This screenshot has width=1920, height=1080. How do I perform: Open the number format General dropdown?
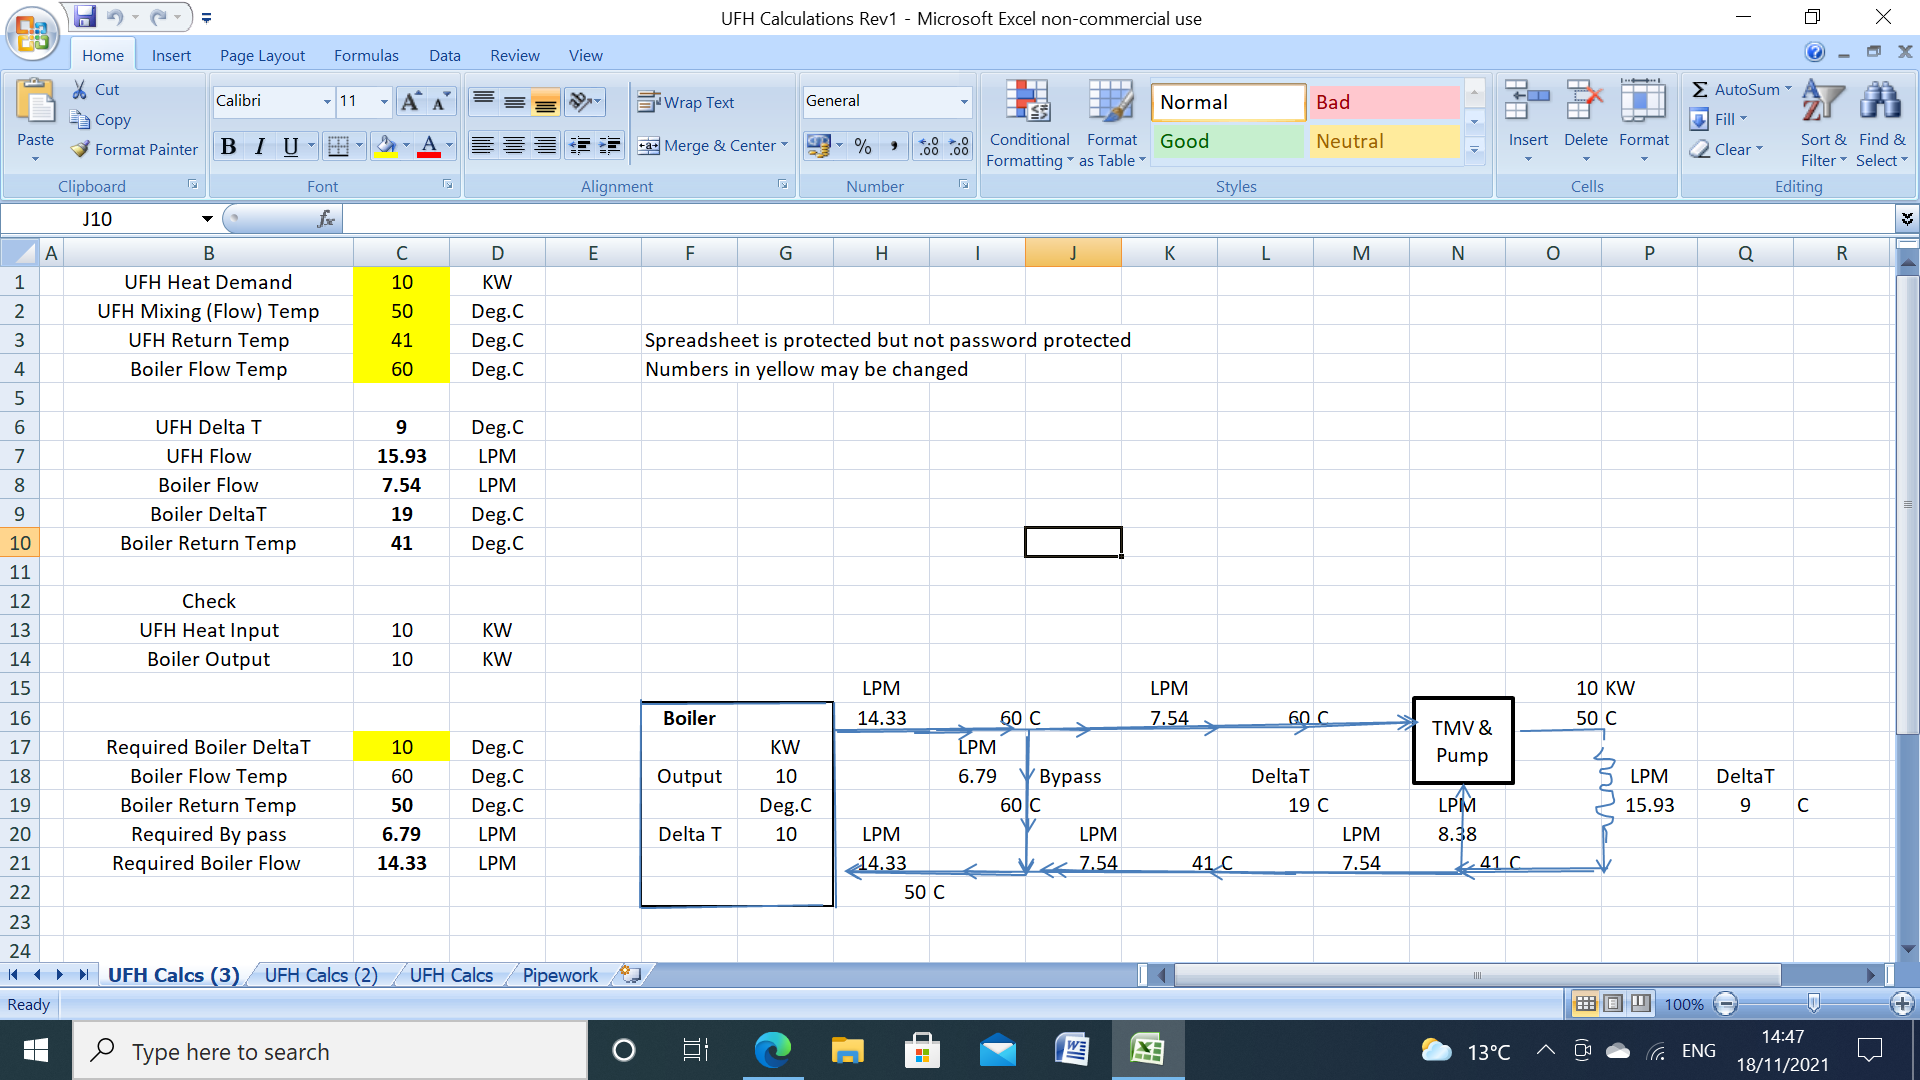tap(964, 101)
